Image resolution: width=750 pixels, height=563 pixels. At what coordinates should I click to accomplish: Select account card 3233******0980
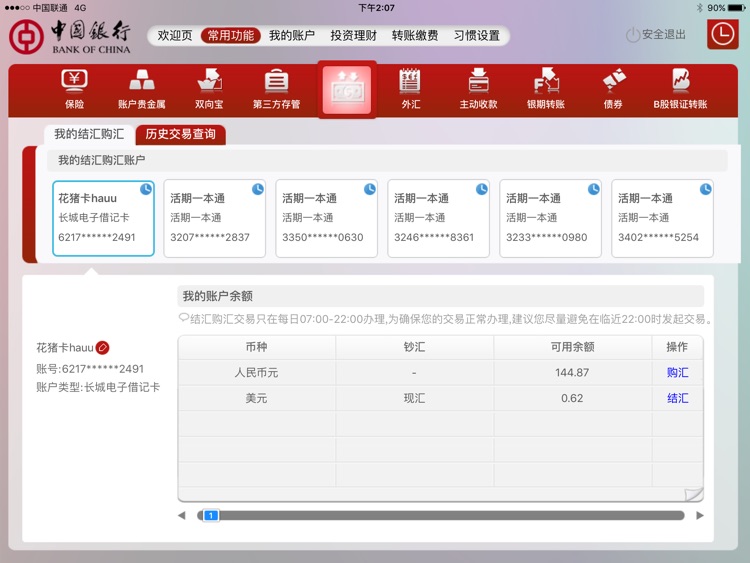coord(550,218)
